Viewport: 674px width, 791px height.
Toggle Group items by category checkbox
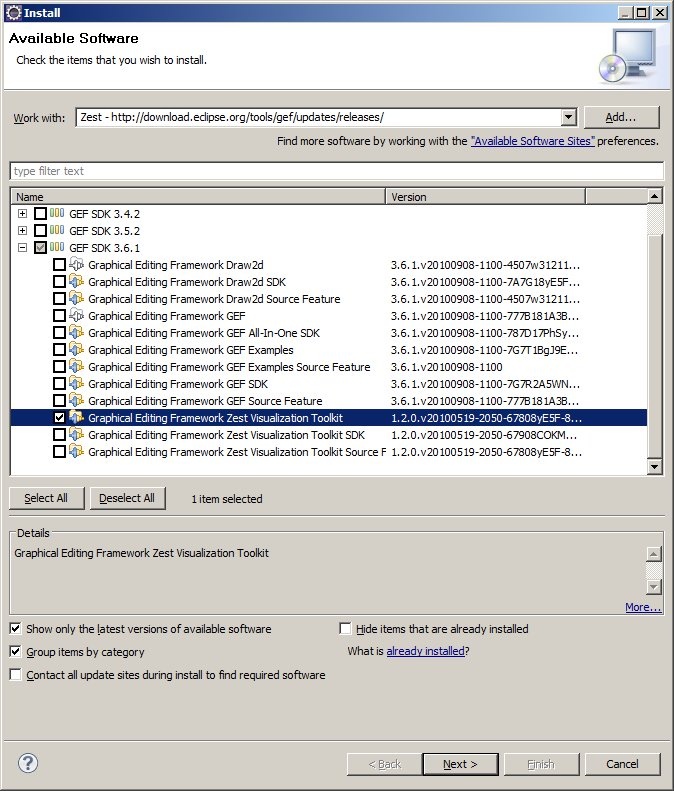(16, 652)
